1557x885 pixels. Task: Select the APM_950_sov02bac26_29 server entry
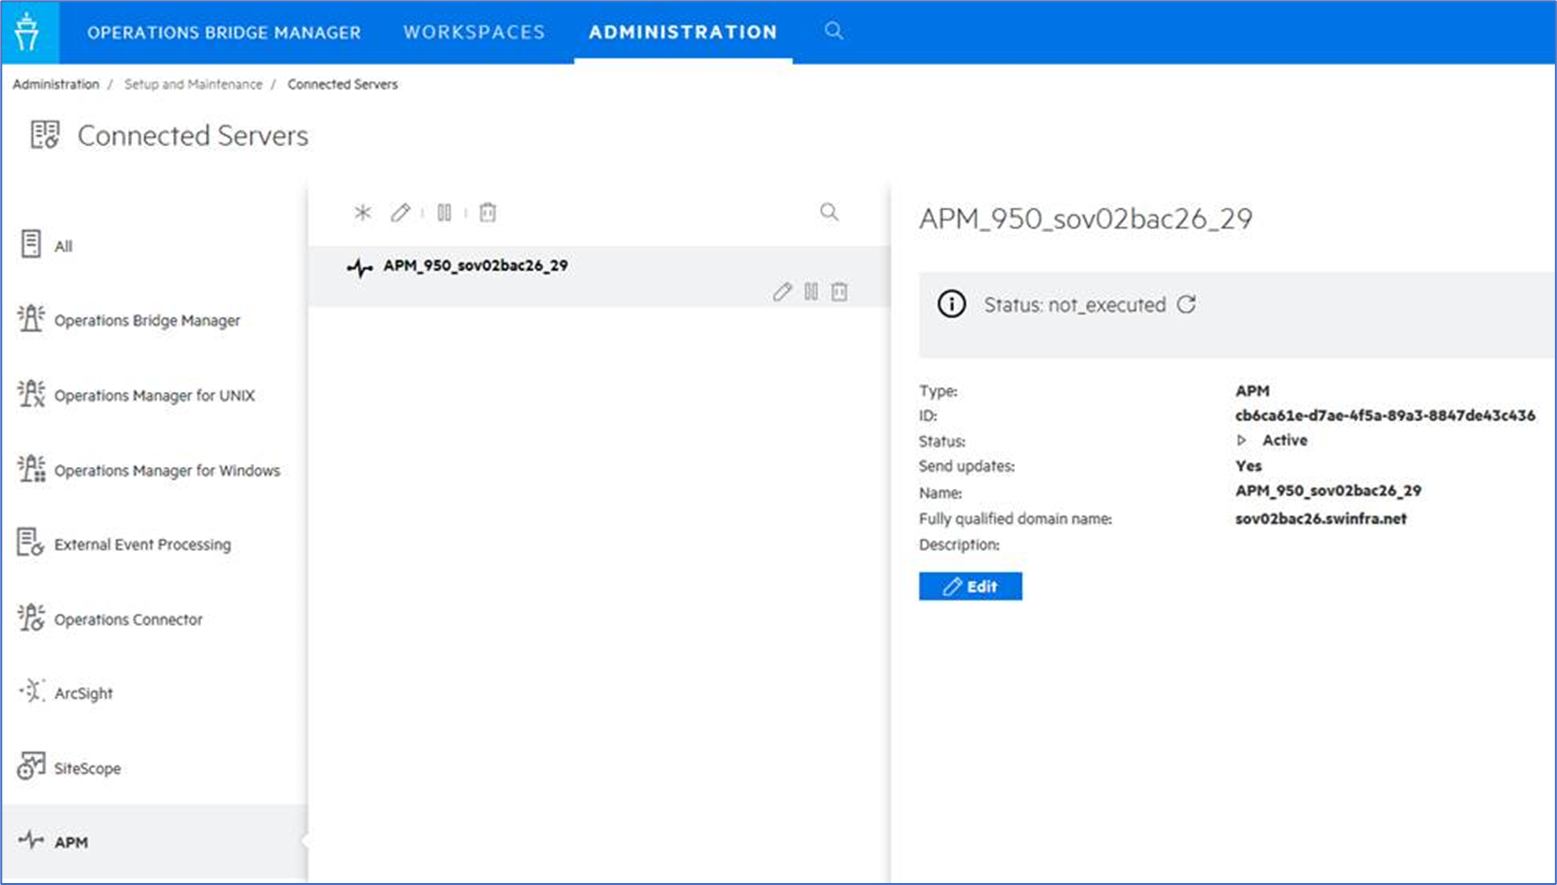474,265
